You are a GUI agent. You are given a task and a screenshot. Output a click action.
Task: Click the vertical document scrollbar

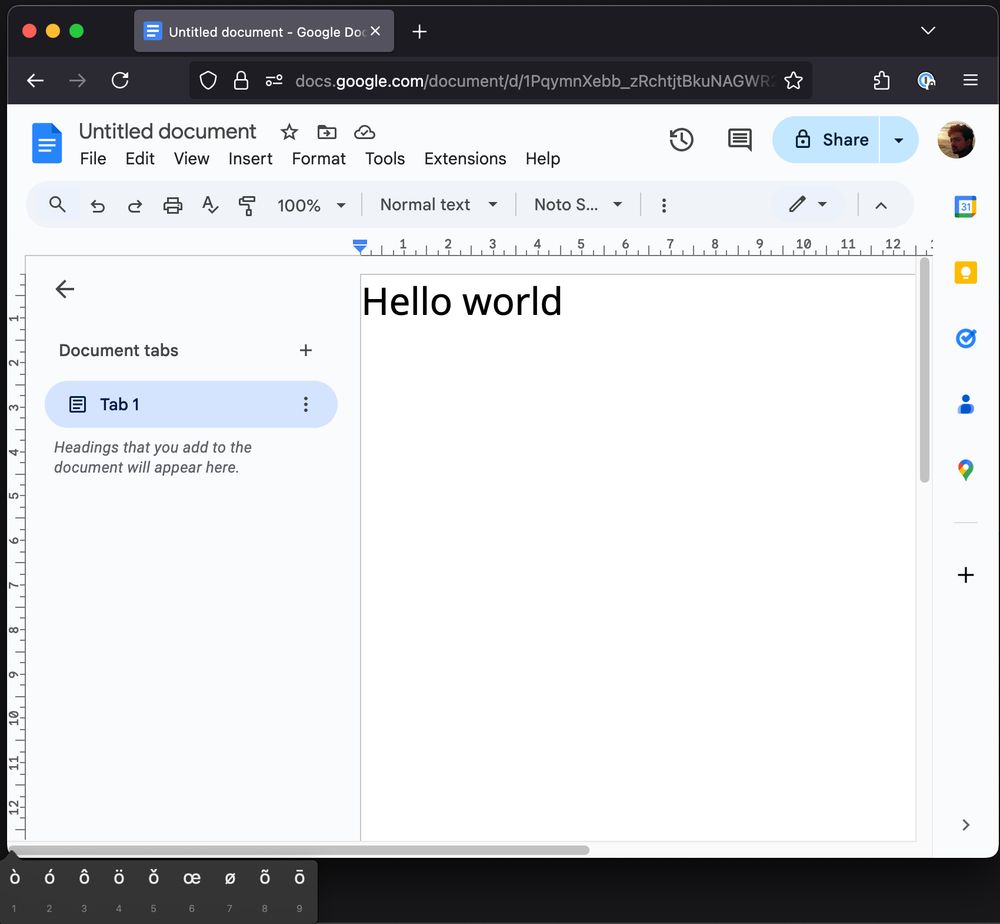[x=924, y=370]
